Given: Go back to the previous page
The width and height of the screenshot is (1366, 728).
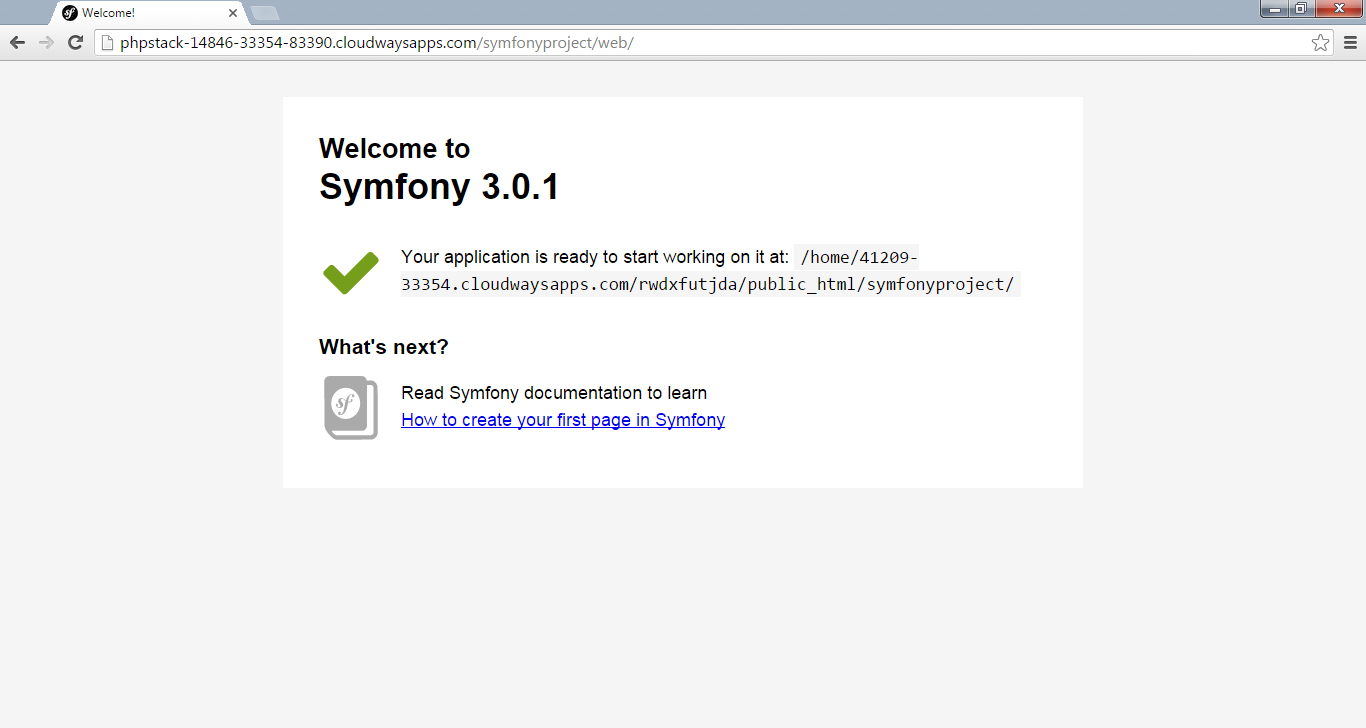Looking at the screenshot, I should [x=17, y=42].
